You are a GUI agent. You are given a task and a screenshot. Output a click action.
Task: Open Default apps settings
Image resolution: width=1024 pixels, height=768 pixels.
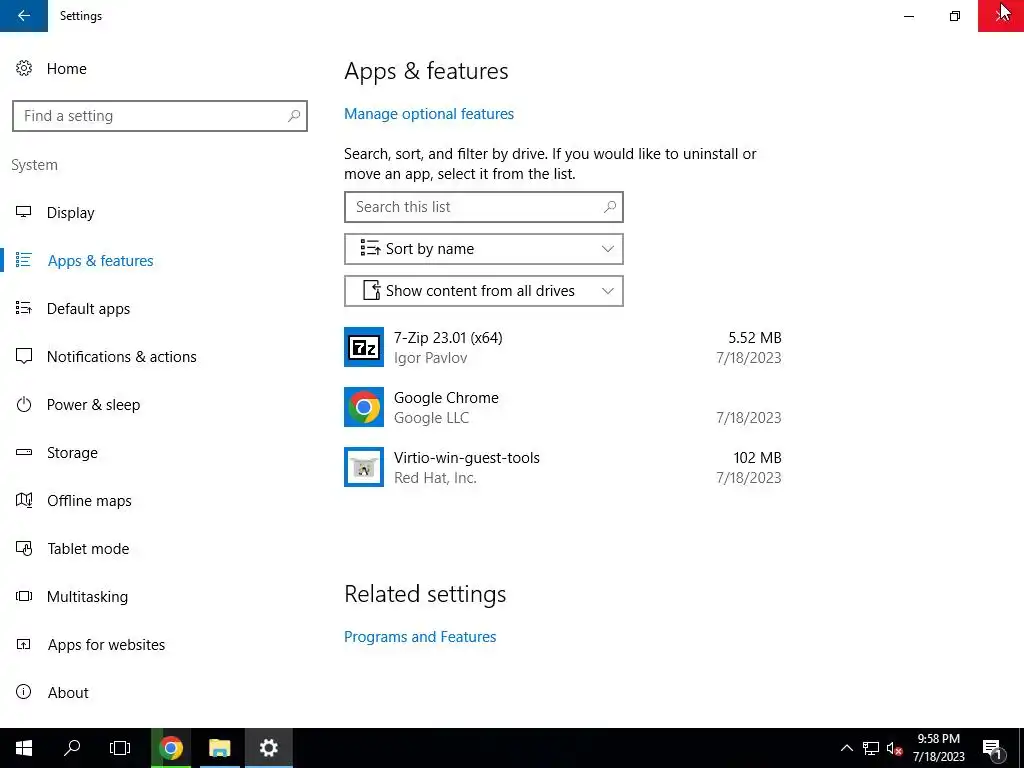[x=88, y=309]
